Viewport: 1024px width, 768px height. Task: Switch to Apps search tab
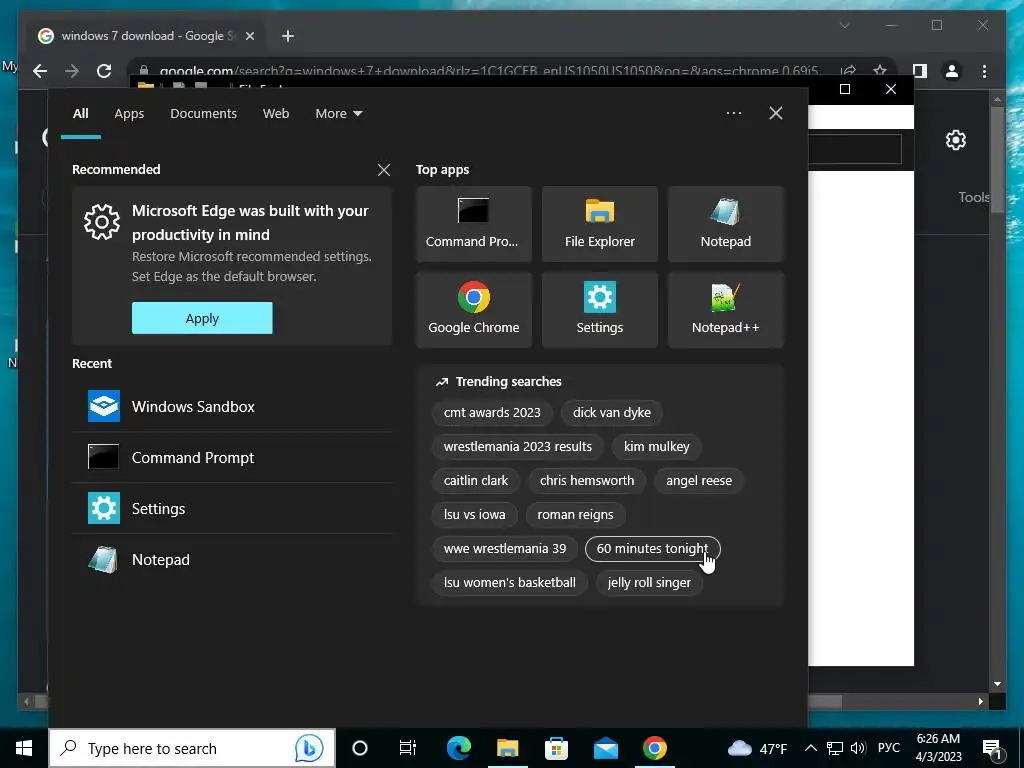(x=129, y=114)
